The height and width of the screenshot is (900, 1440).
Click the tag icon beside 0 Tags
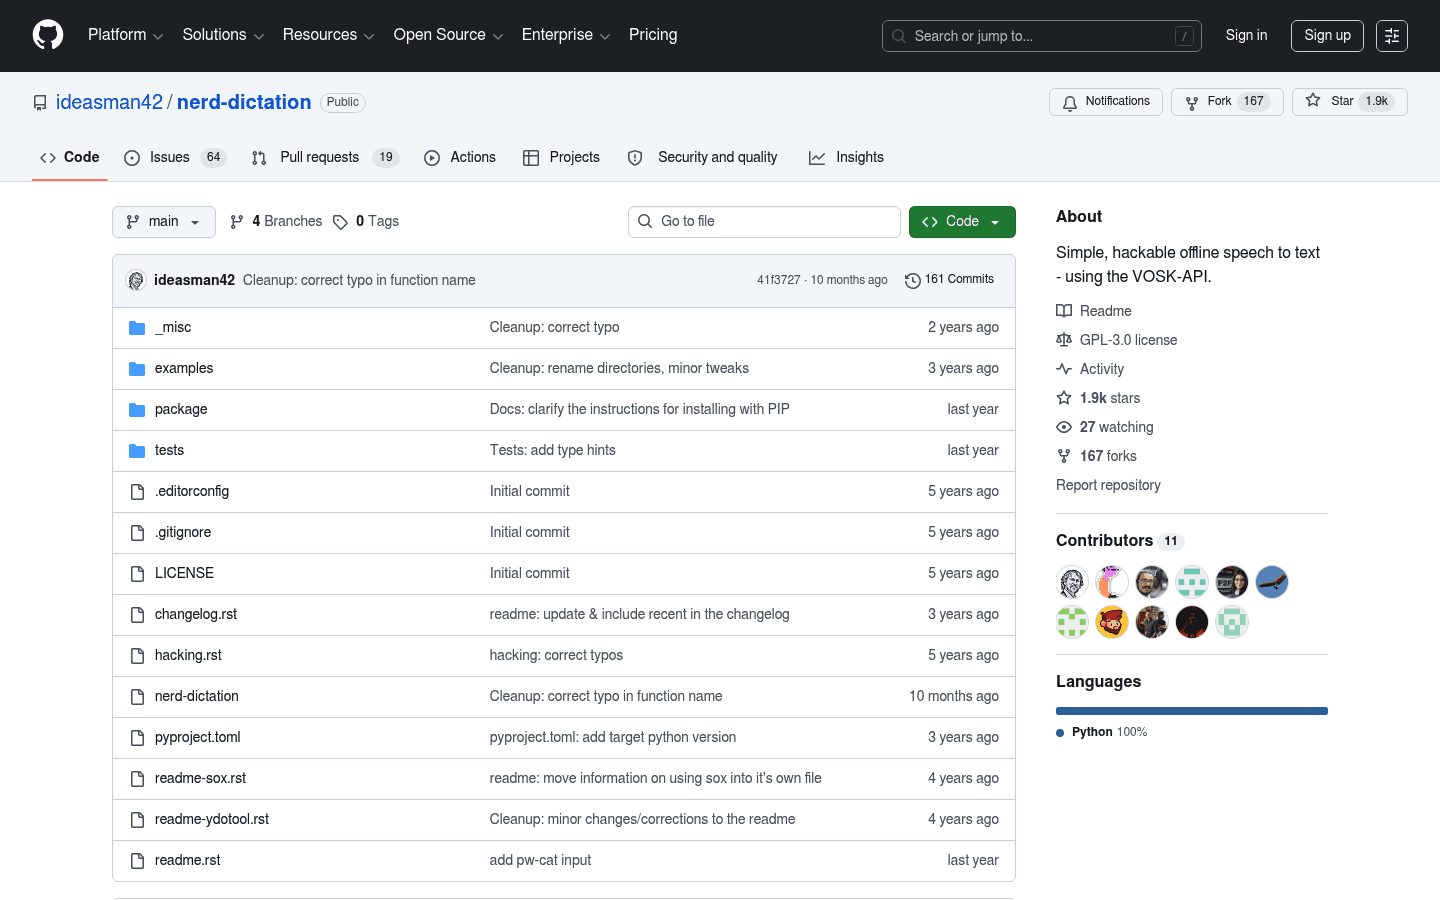(x=340, y=222)
